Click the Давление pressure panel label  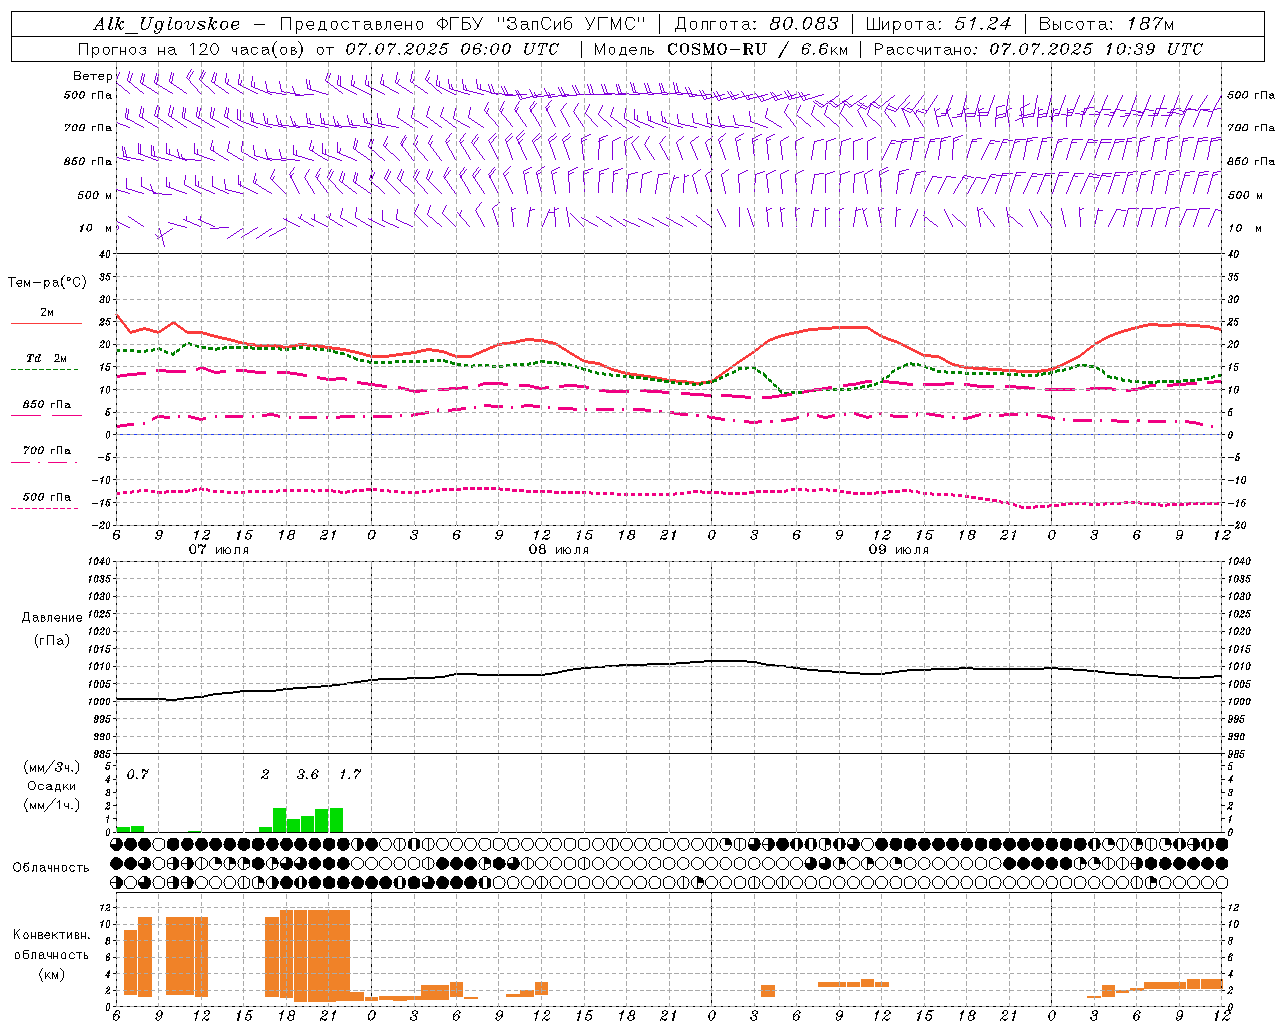coord(51,618)
